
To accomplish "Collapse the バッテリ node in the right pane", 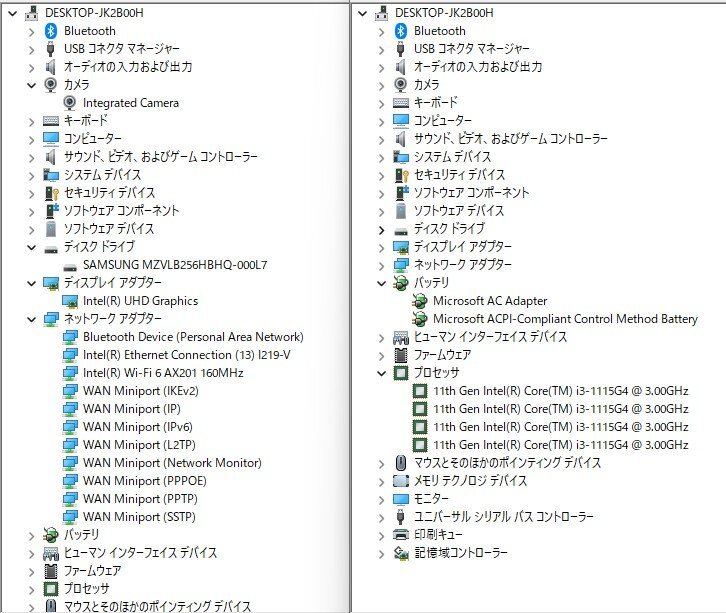I will (x=382, y=283).
